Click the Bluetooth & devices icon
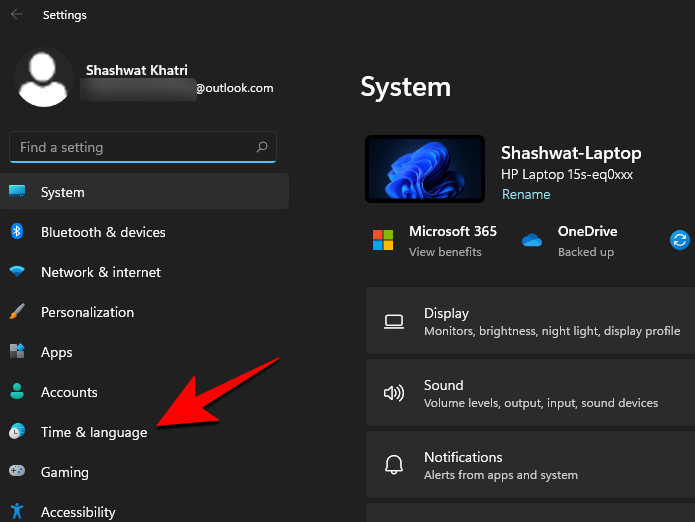The height and width of the screenshot is (522, 695). click(x=17, y=232)
